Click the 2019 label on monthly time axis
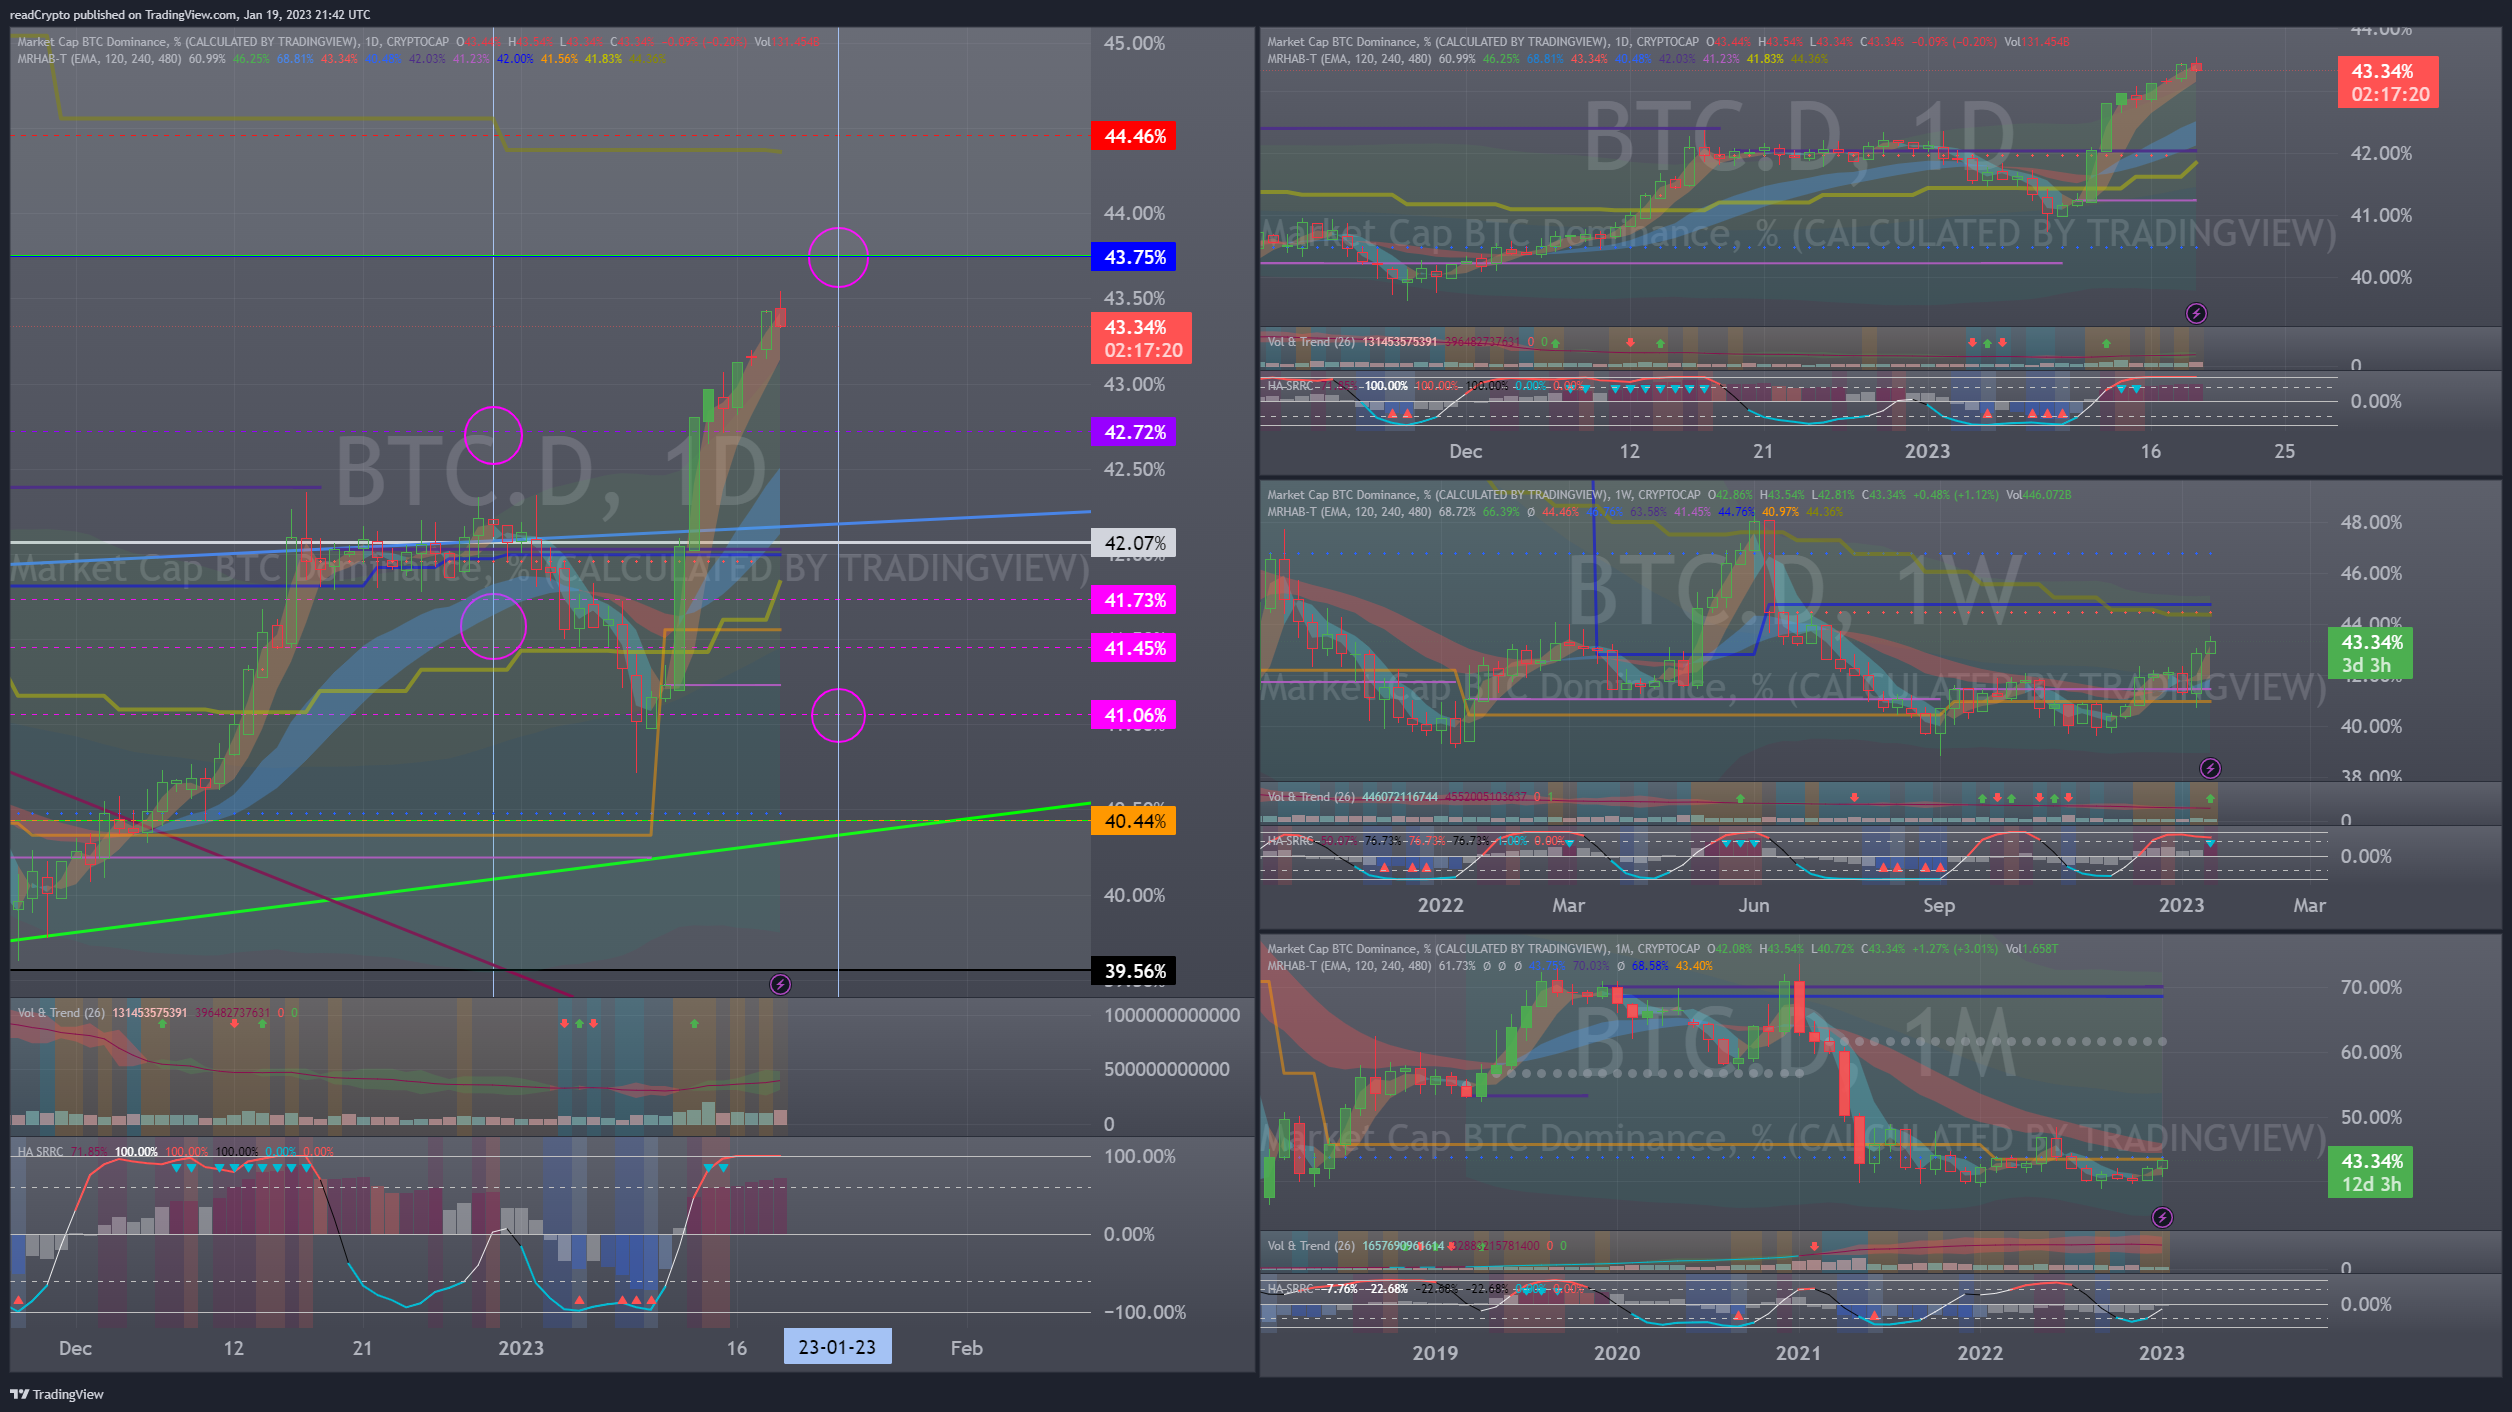Viewport: 2512px width, 1412px height. [x=1434, y=1353]
